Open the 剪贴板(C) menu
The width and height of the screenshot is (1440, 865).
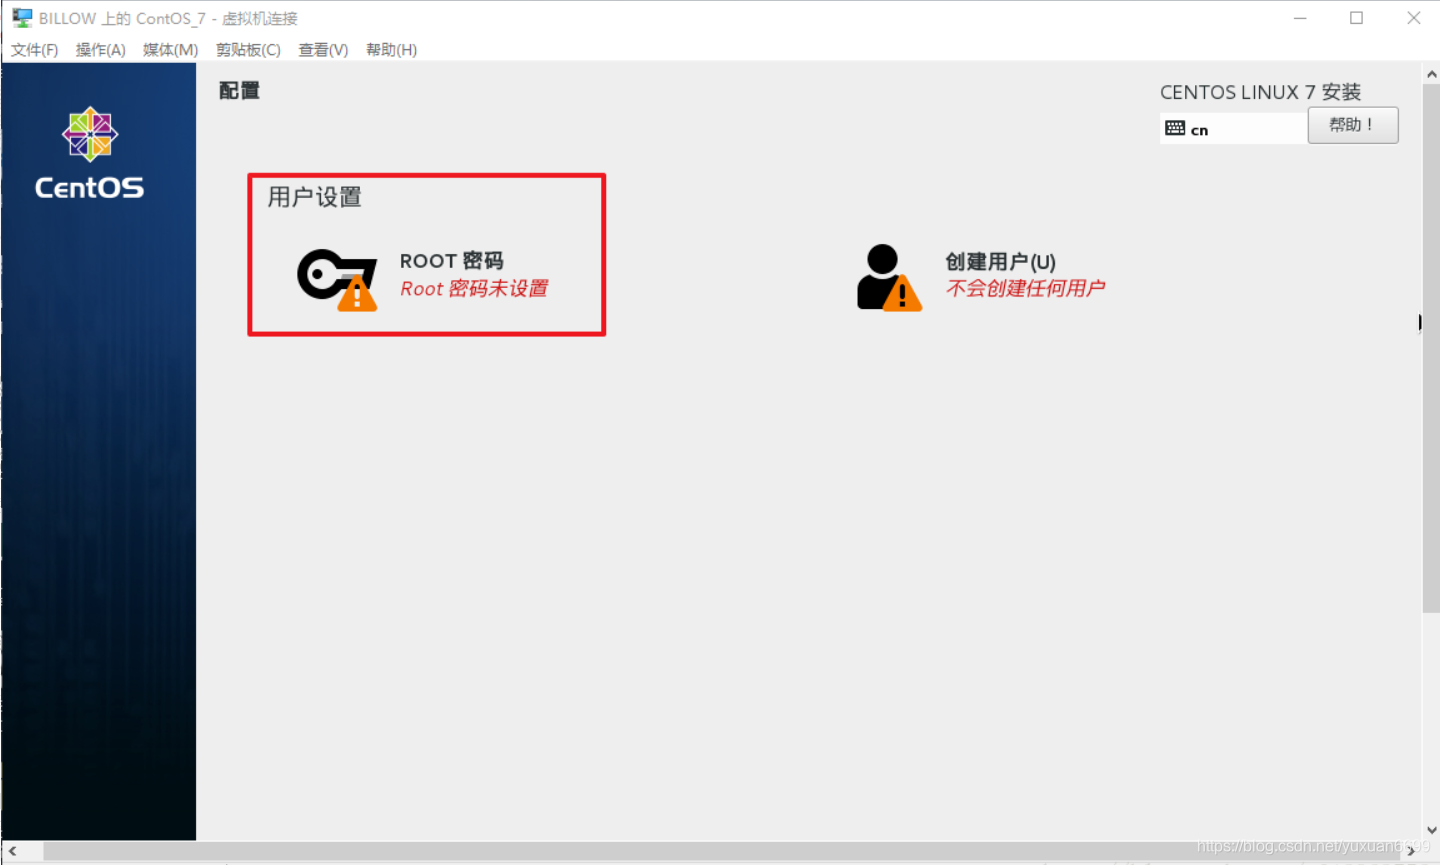click(248, 50)
